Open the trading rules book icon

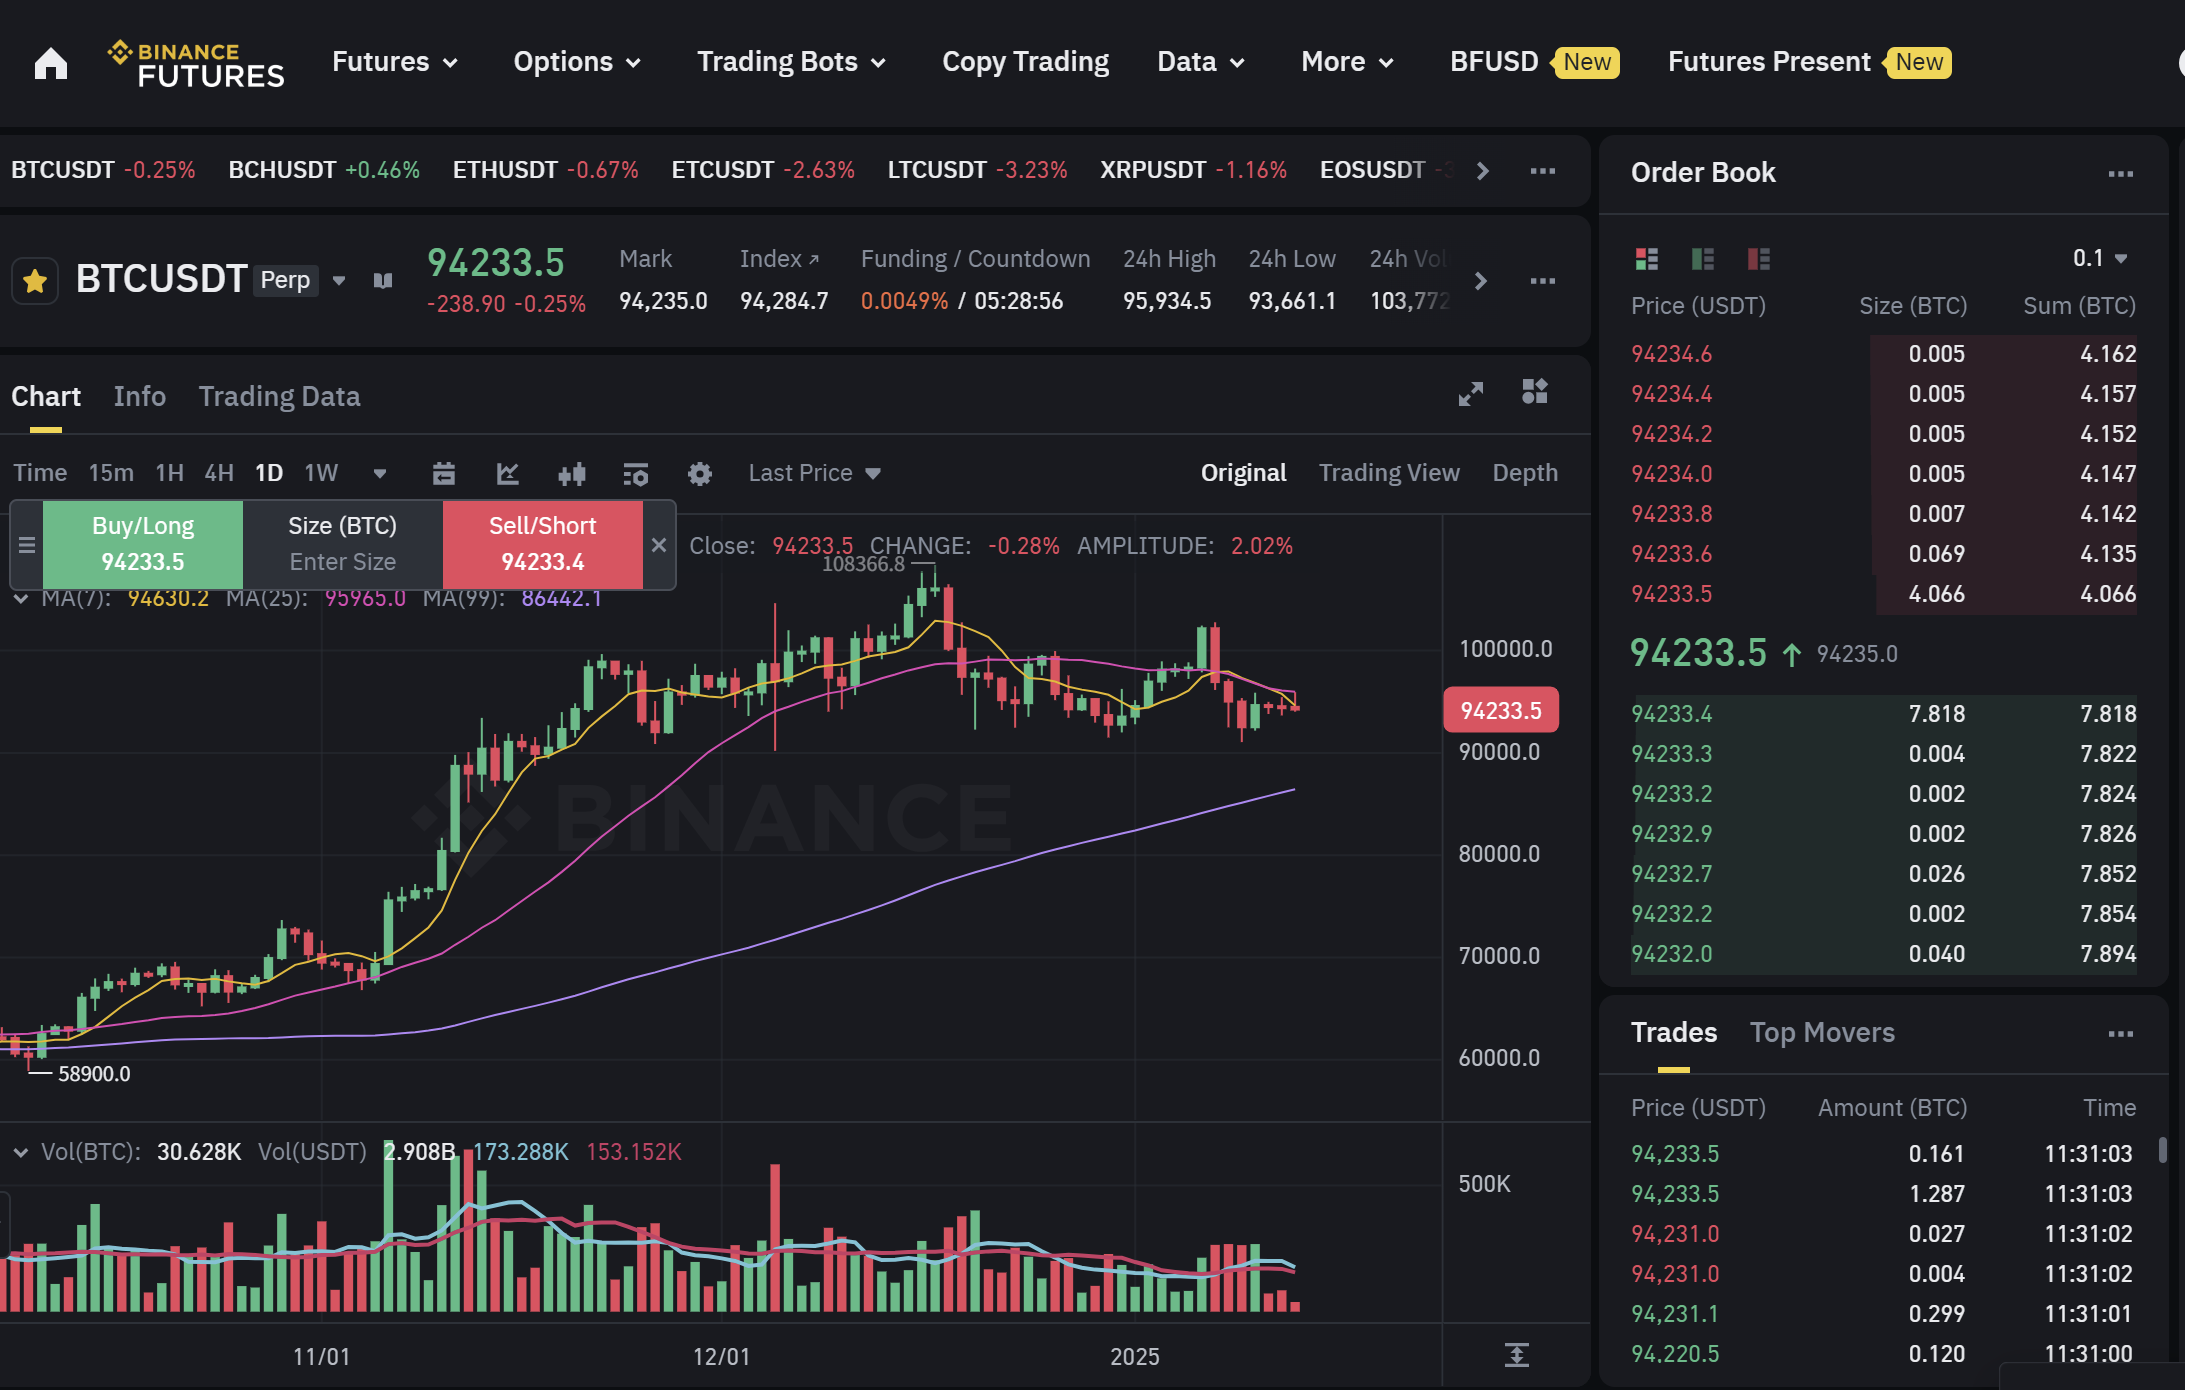(383, 281)
